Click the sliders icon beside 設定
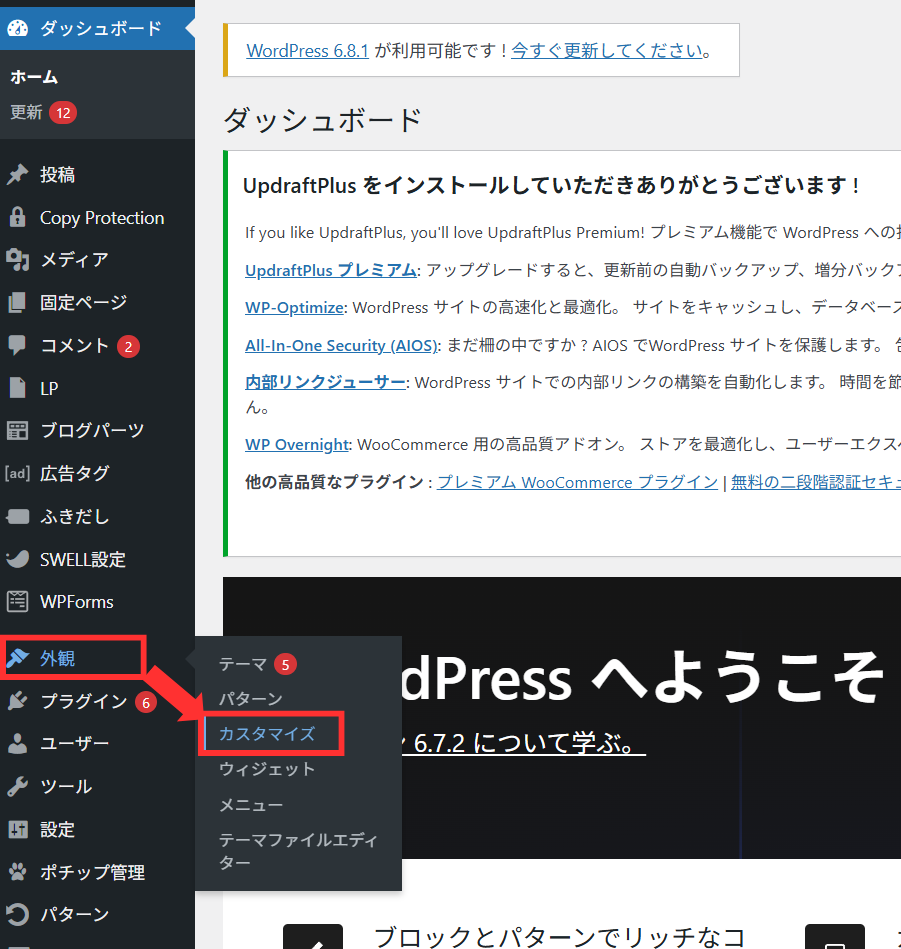Screen dimensions: 901x949 tap(18, 829)
